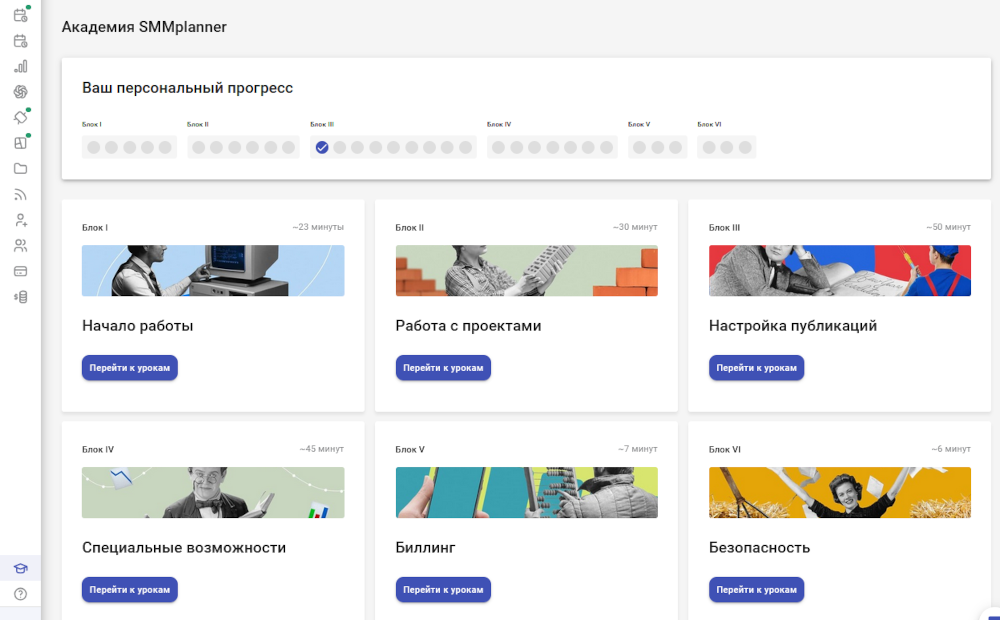Image resolution: width=1000 pixels, height=620 pixels.
Task: Click the Работа с проектами card title
Action: [x=468, y=326]
